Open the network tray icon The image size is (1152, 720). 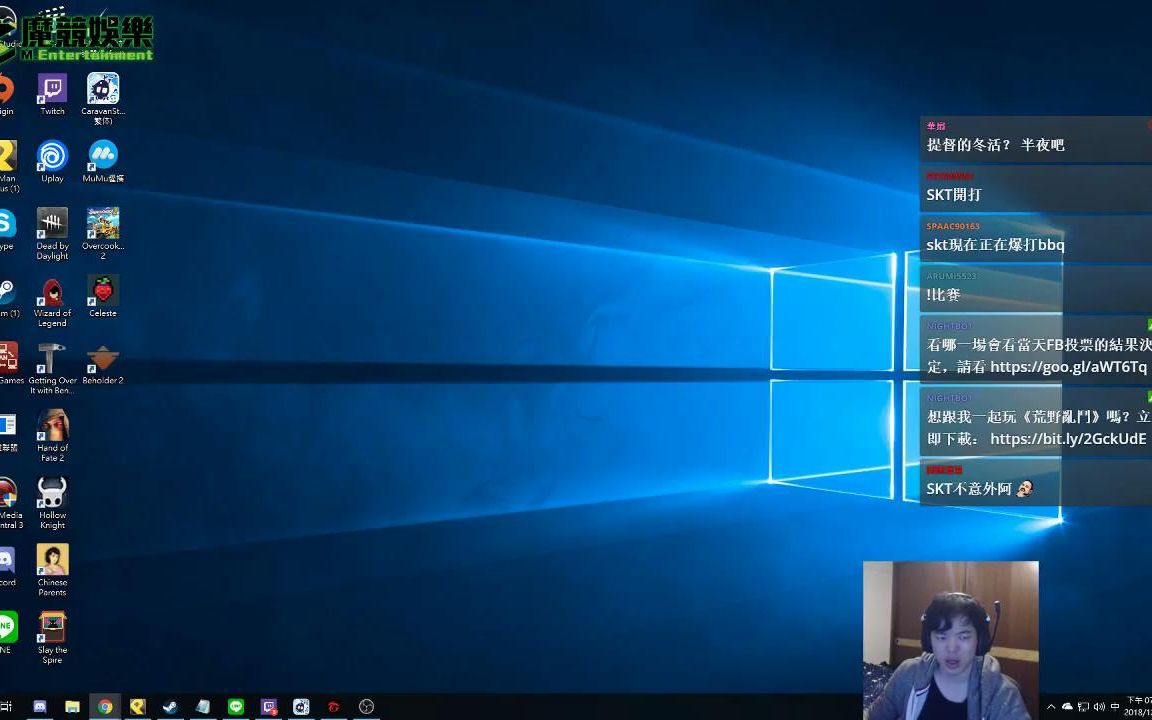pos(1084,707)
